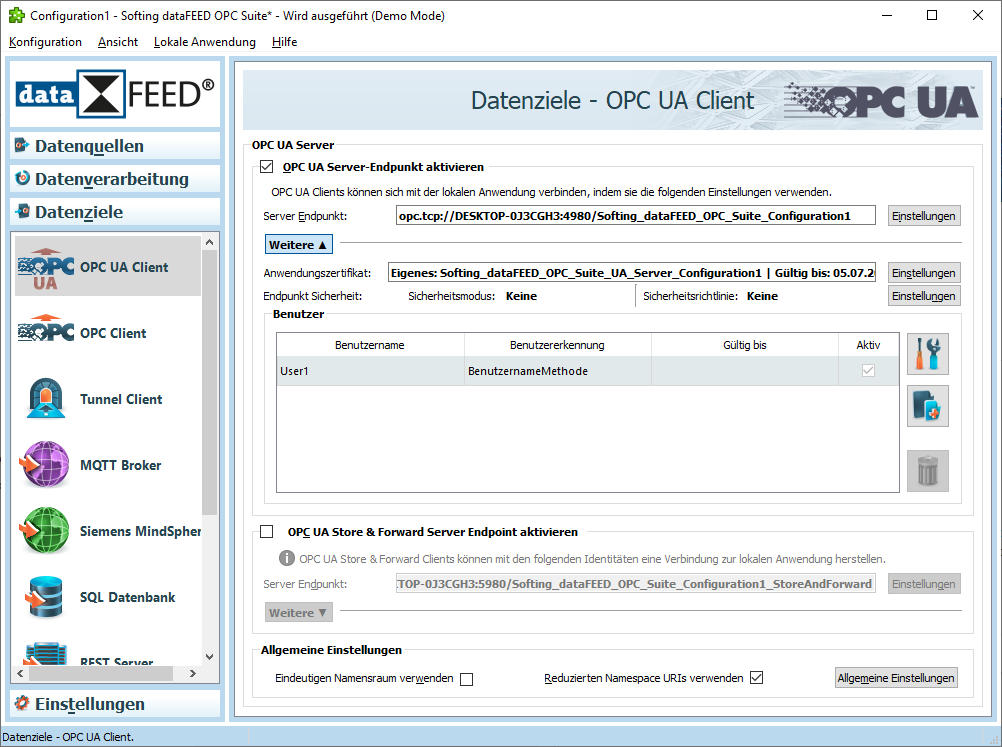Choose the Tunnel Client destination
This screenshot has height=747, width=1002.
coord(107,399)
